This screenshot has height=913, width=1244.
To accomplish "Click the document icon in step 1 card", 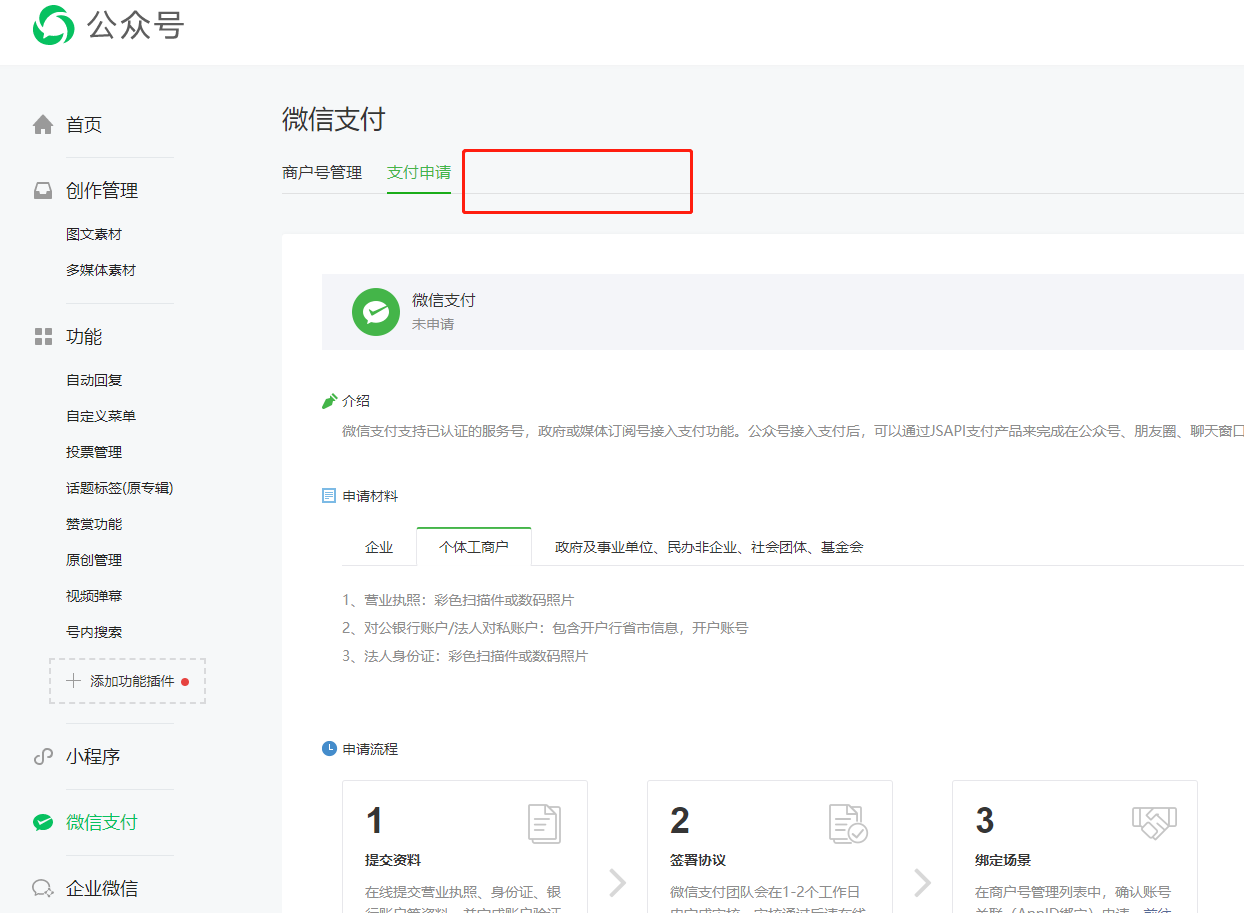I will coord(544,824).
